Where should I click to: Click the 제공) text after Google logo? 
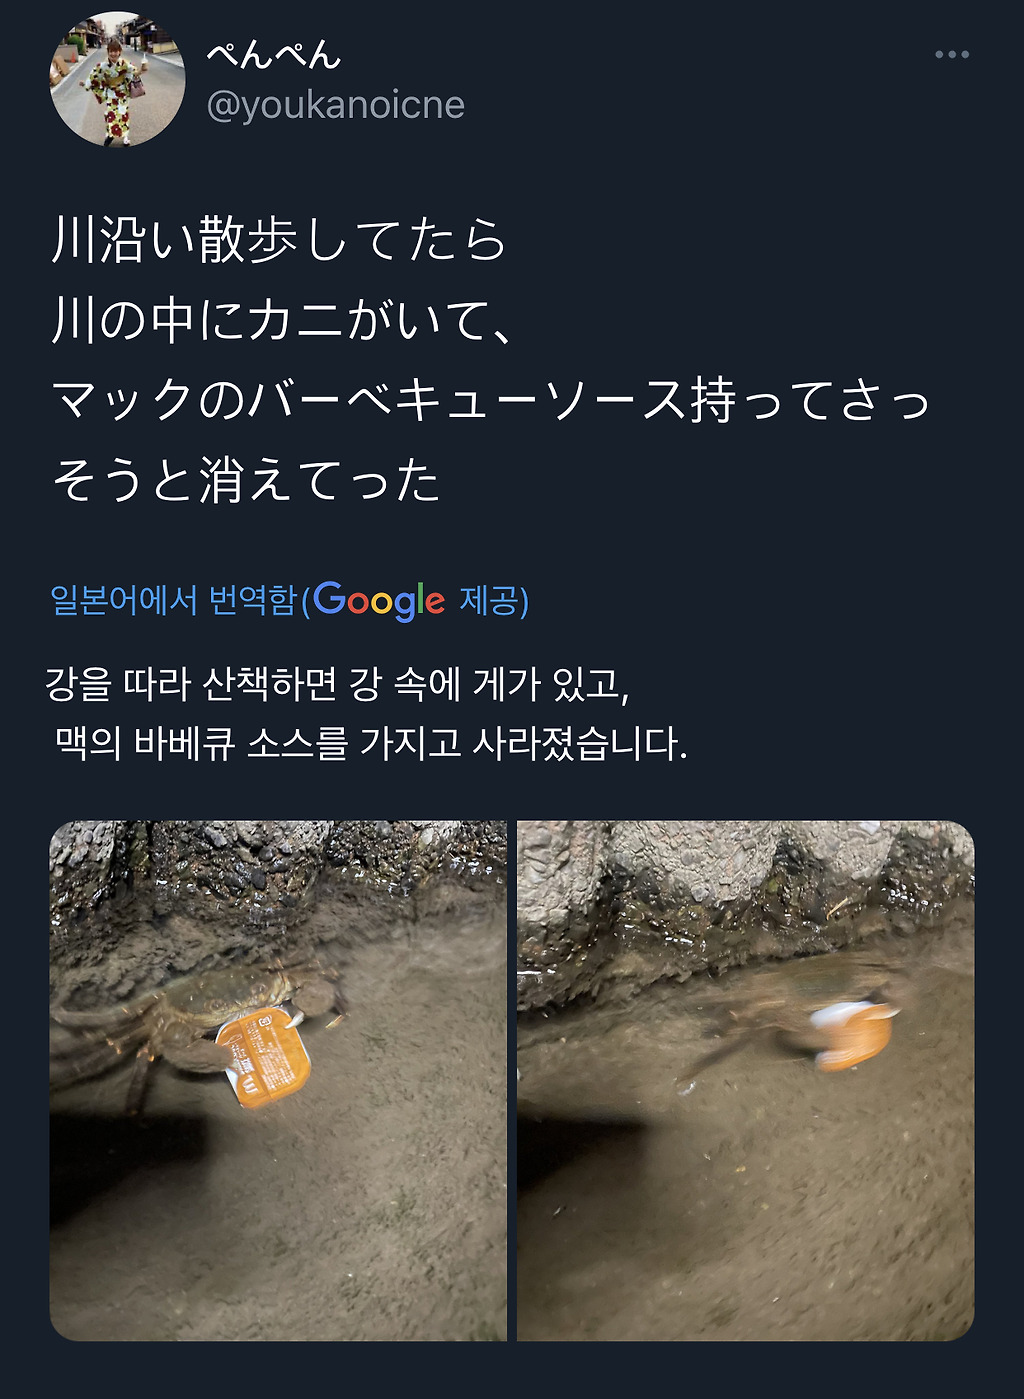(x=494, y=600)
